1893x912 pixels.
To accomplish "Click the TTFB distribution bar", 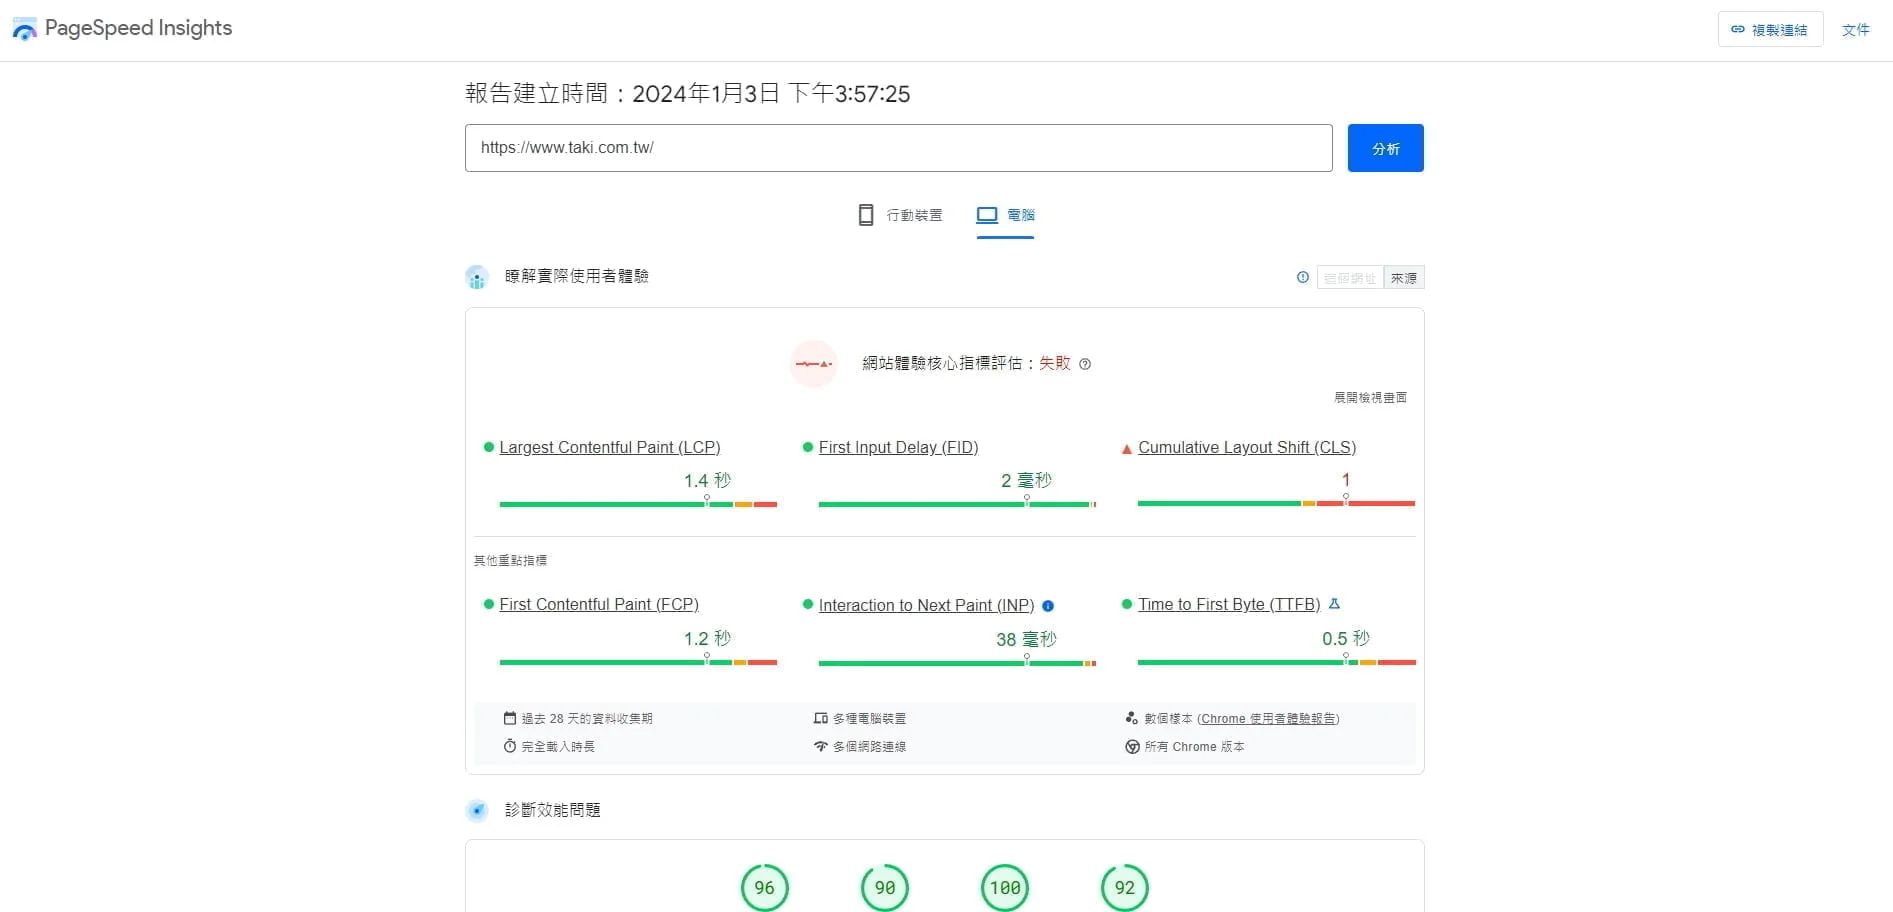I will (1276, 662).
